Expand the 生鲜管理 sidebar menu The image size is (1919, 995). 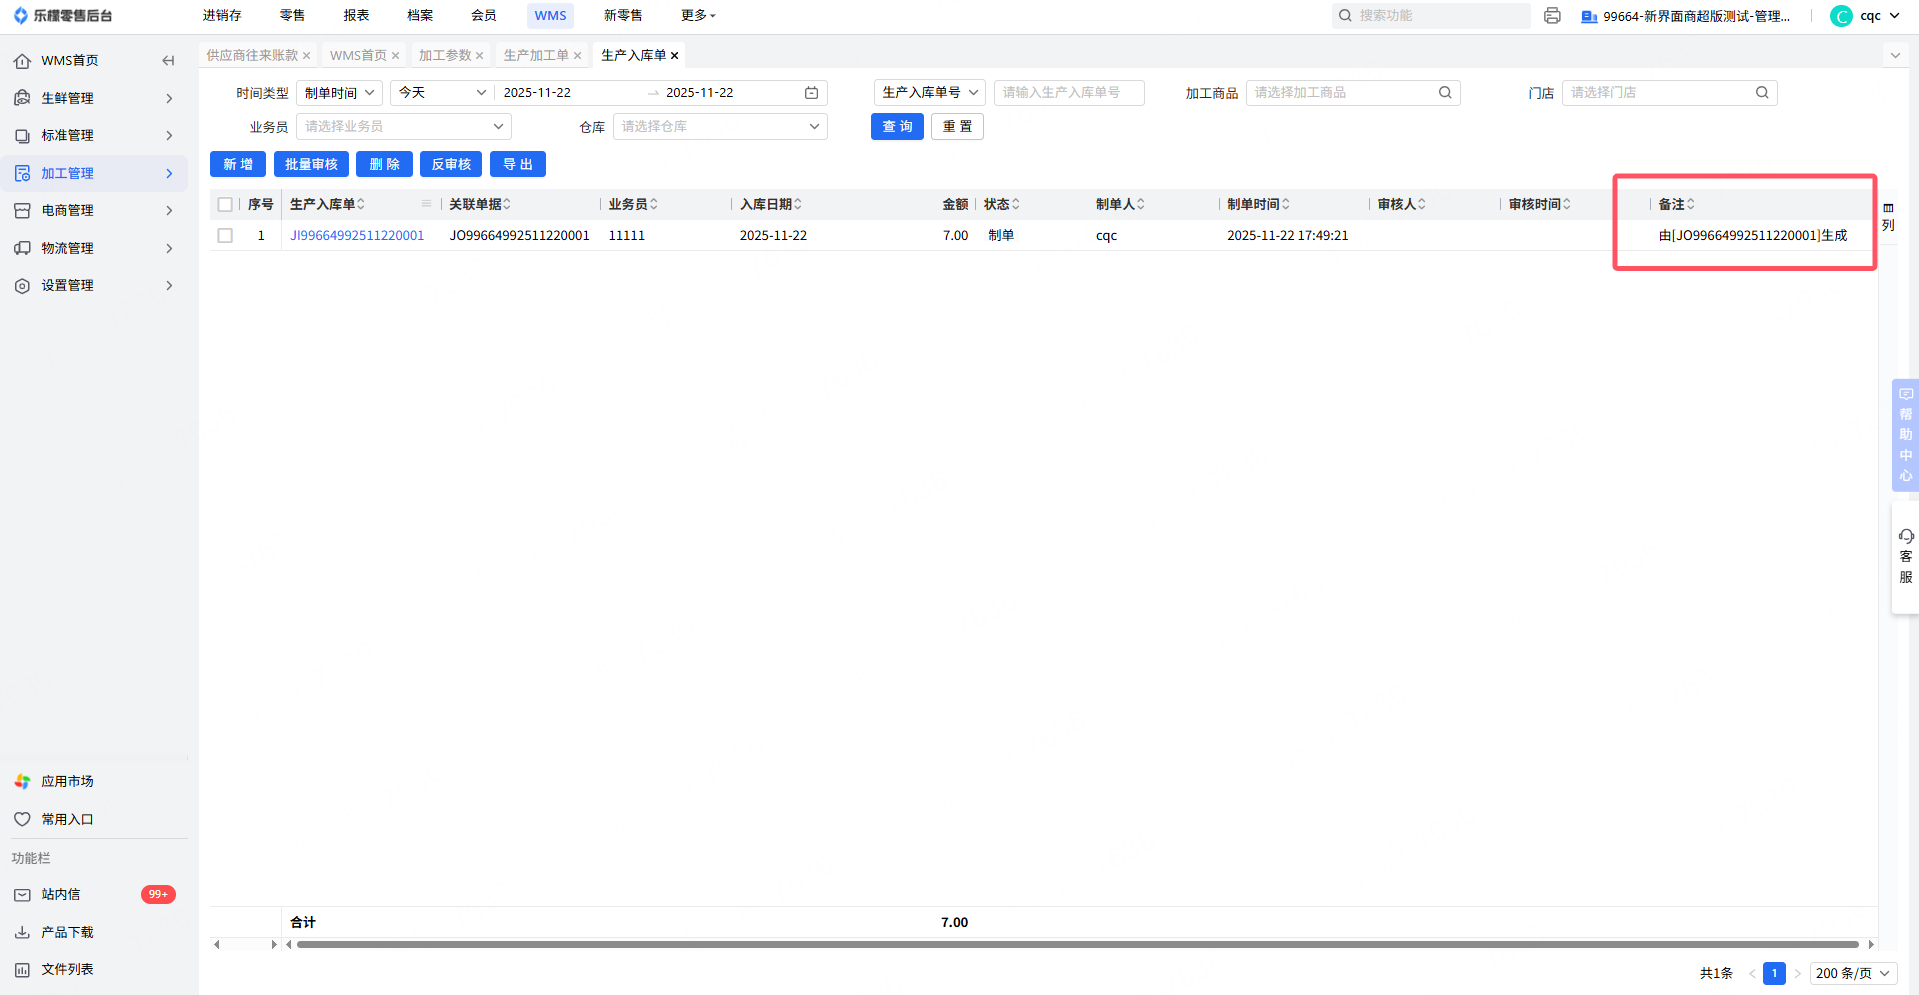coord(94,98)
